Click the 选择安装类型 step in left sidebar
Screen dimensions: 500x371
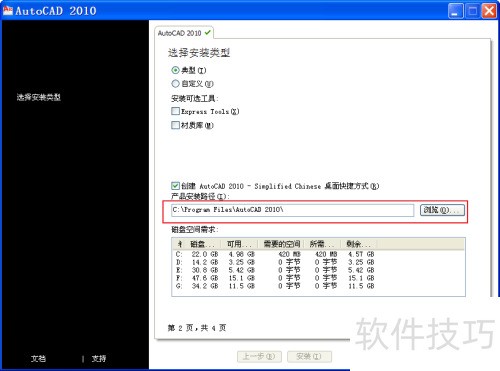pyautogui.click(x=39, y=97)
